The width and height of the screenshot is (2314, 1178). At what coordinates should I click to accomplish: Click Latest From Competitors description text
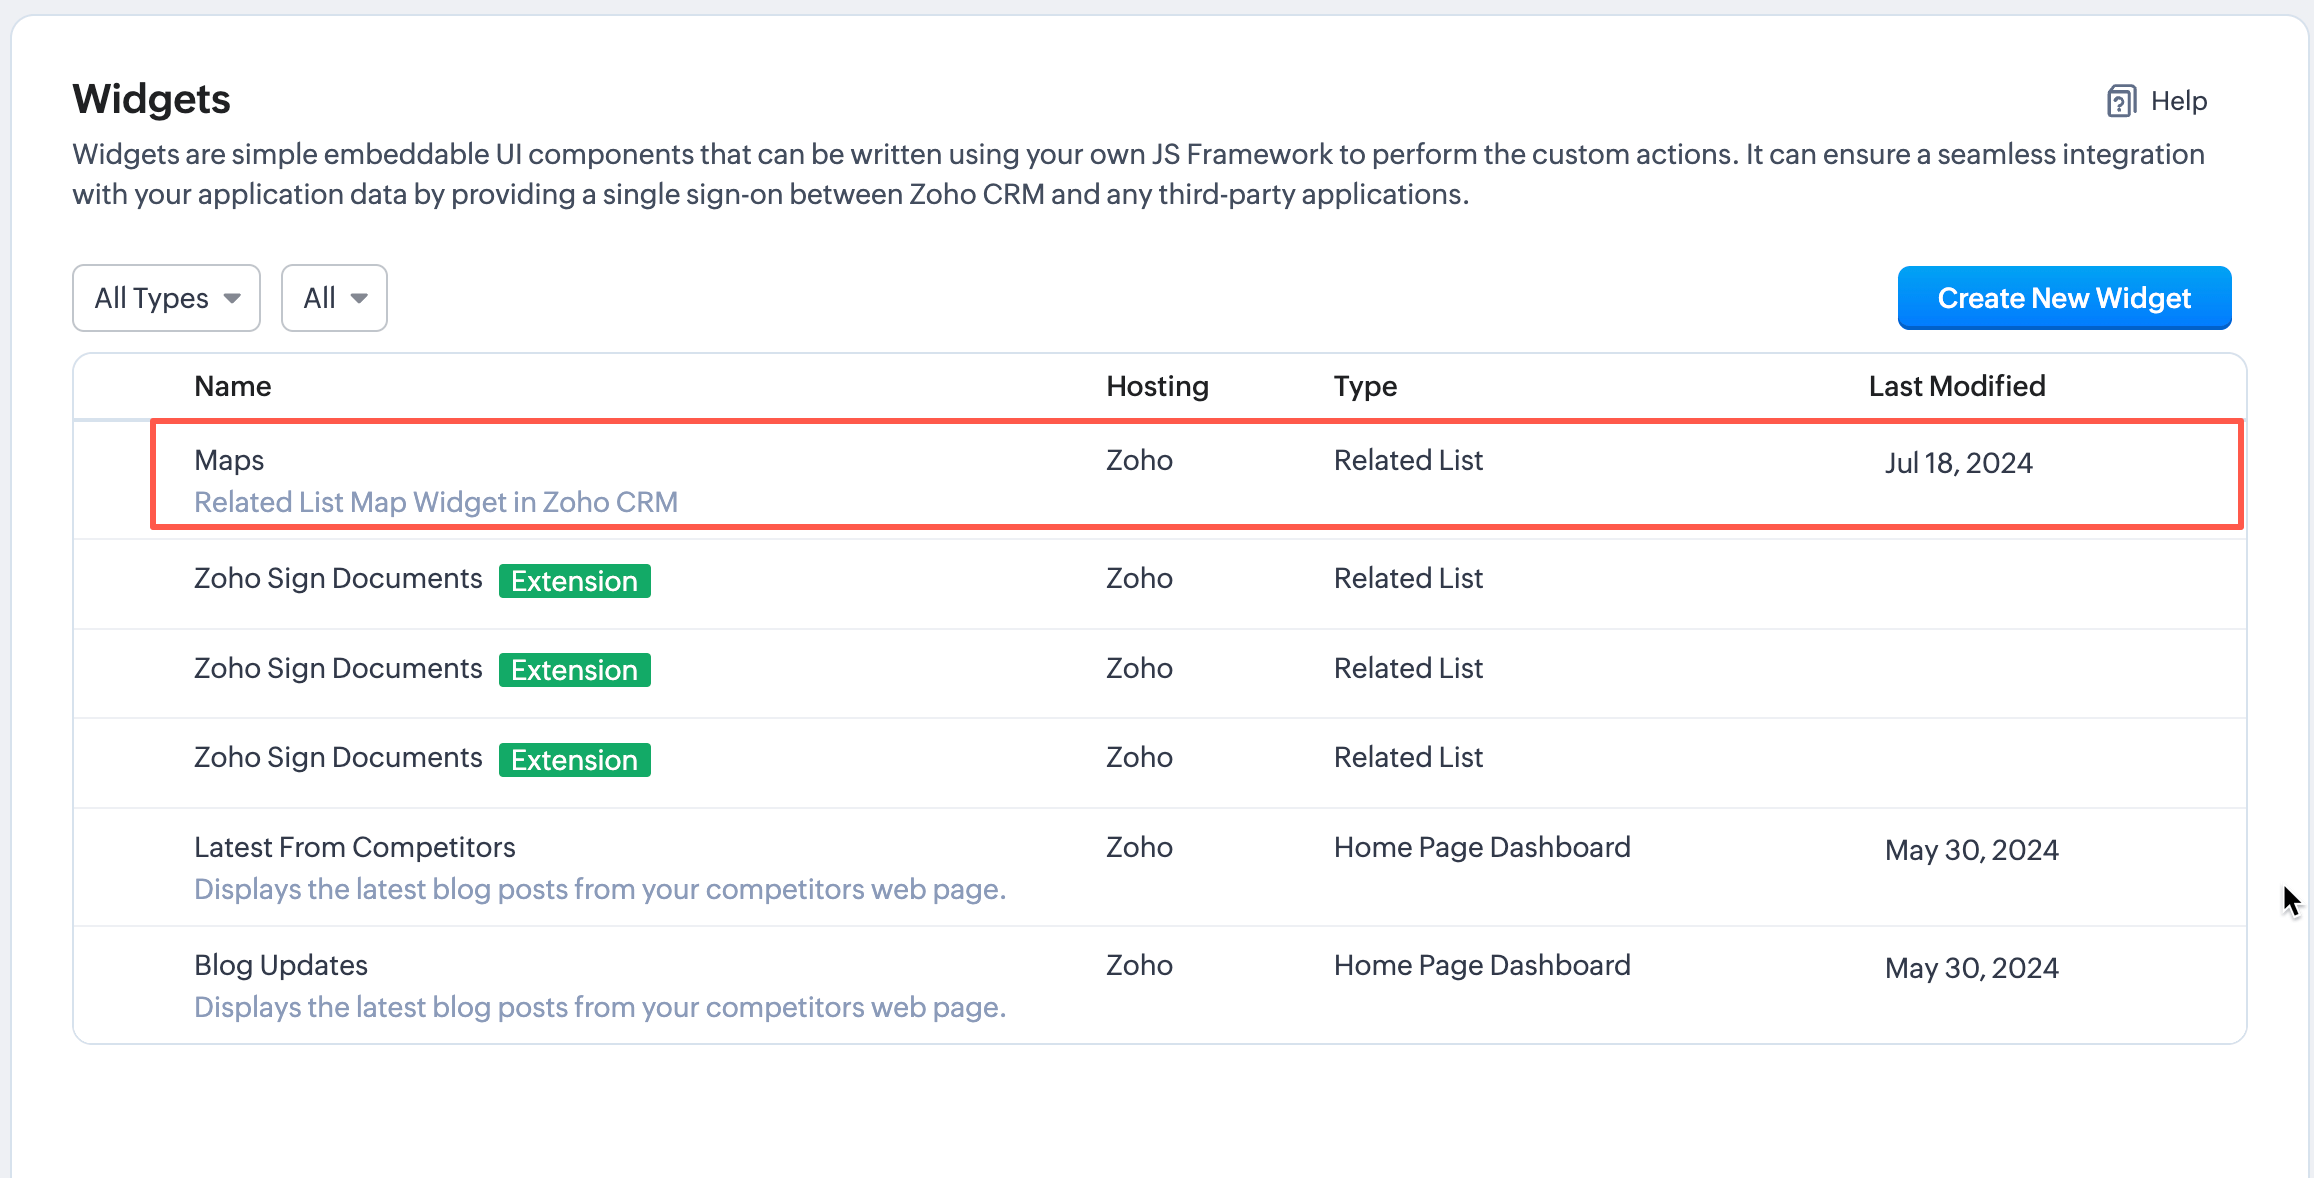point(600,889)
